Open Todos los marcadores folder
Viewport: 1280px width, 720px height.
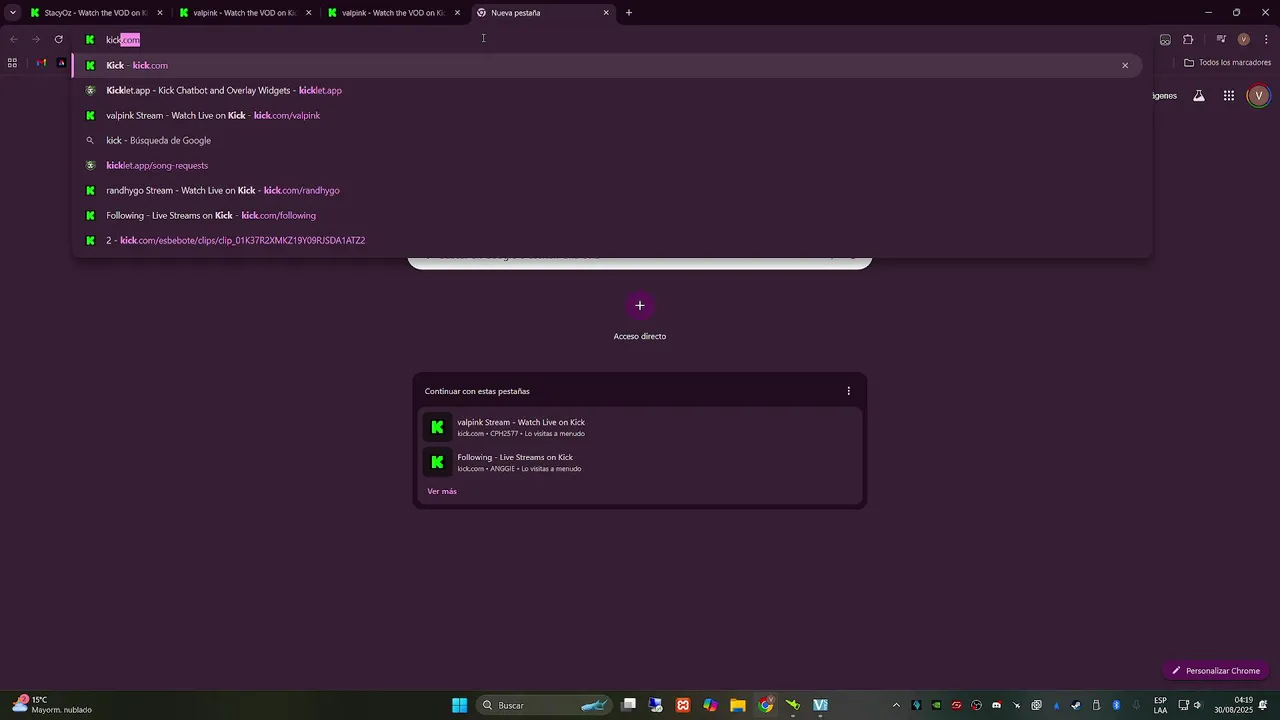1227,62
